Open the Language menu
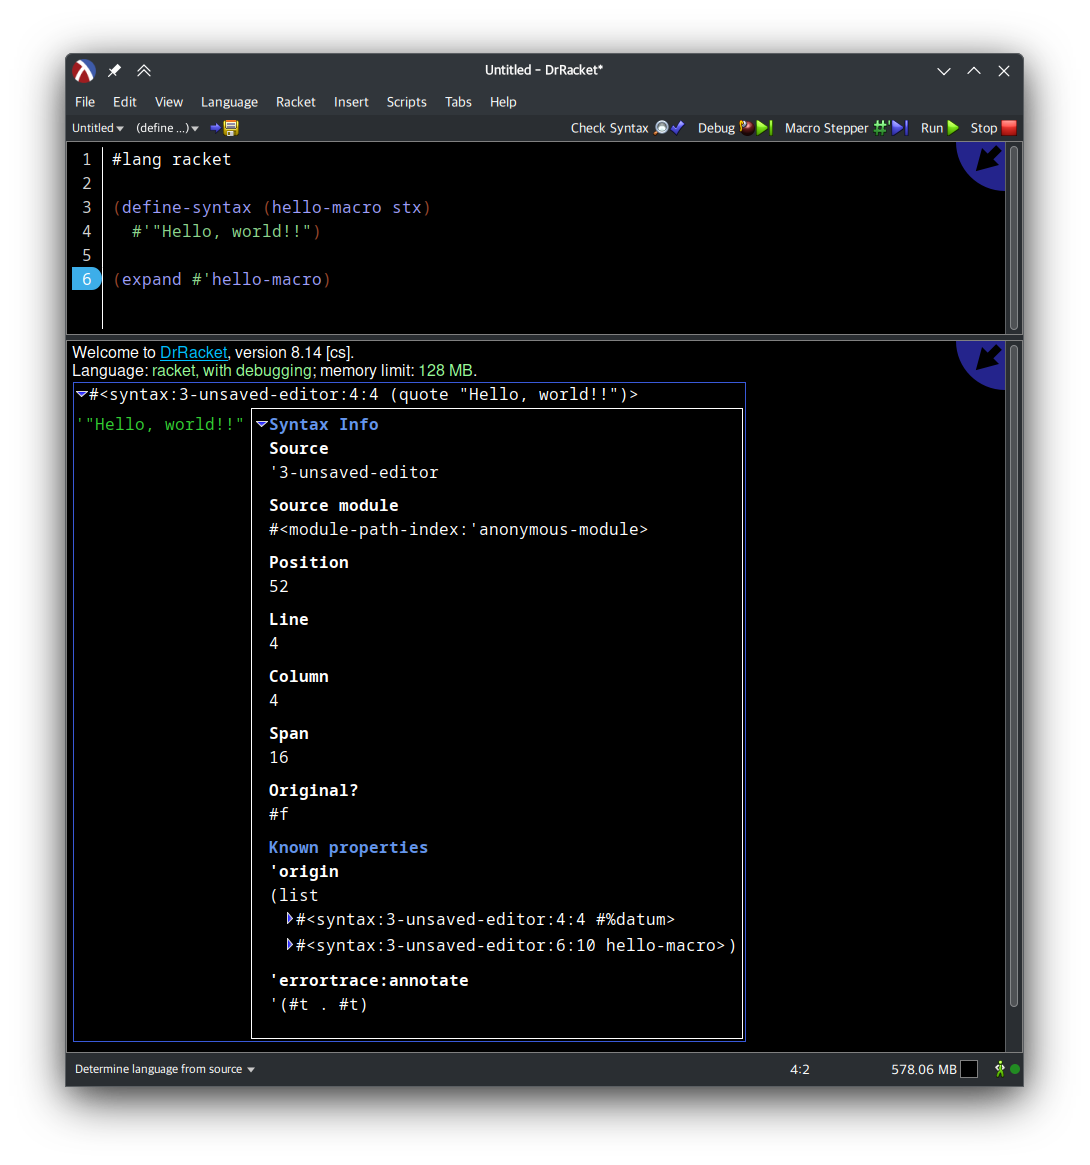Viewport: 1090px width, 1165px height. [229, 102]
